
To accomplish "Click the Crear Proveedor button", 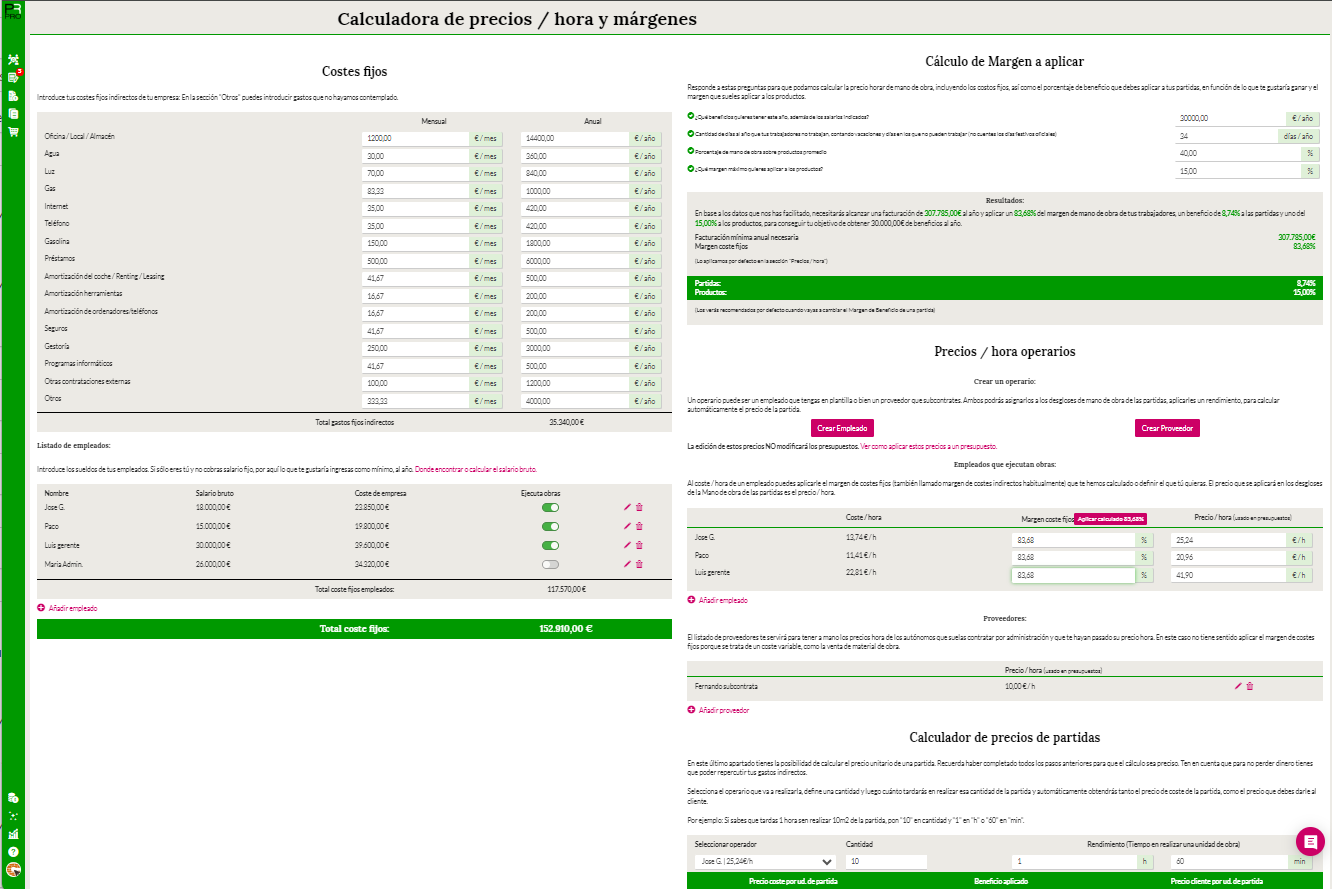I will pos(1167,428).
